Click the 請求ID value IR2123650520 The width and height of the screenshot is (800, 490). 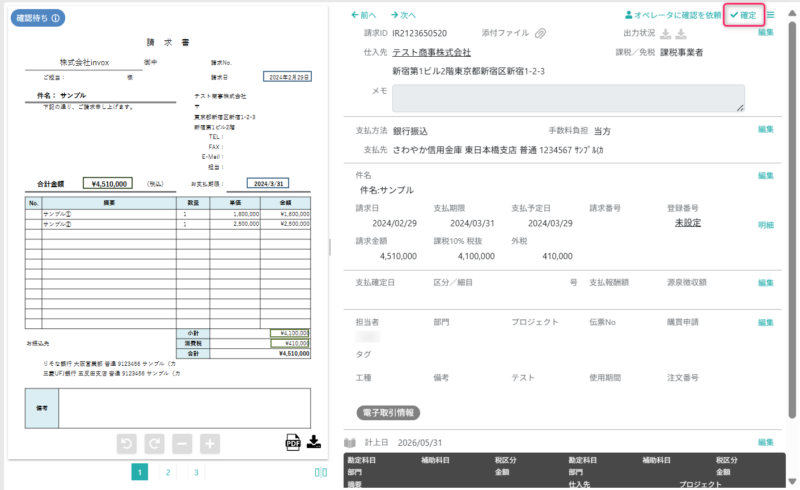[x=419, y=33]
